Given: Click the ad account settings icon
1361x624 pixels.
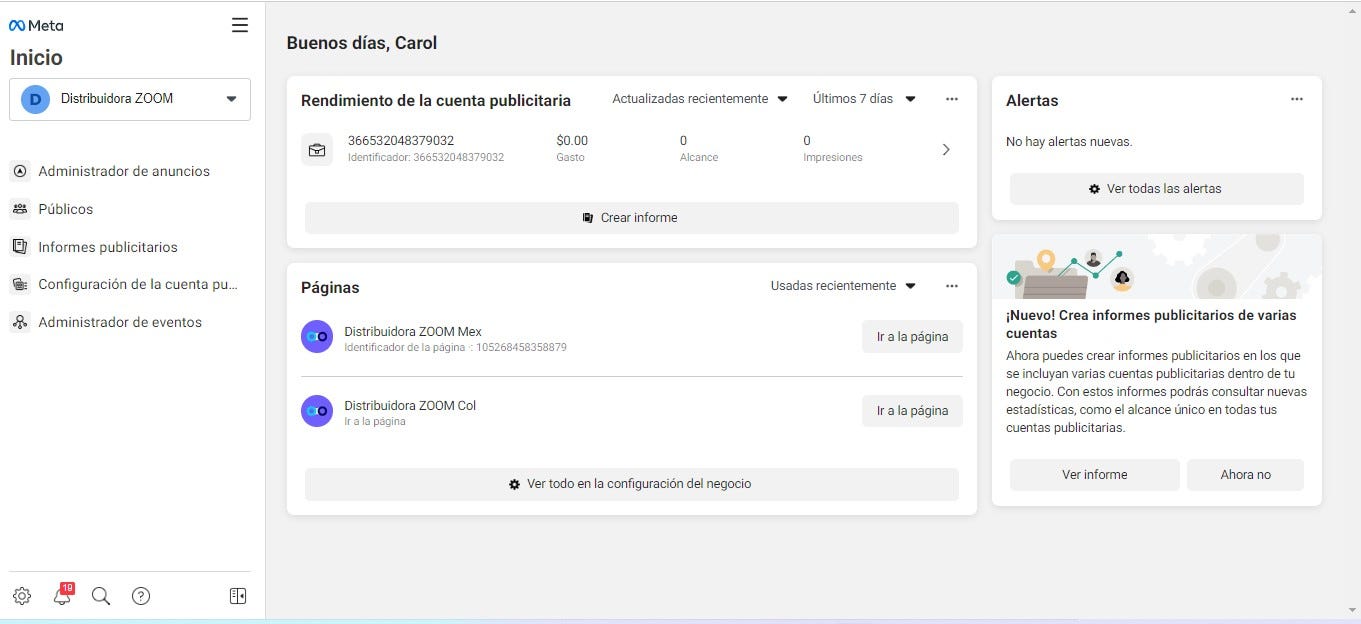Looking at the screenshot, I should tap(19, 285).
